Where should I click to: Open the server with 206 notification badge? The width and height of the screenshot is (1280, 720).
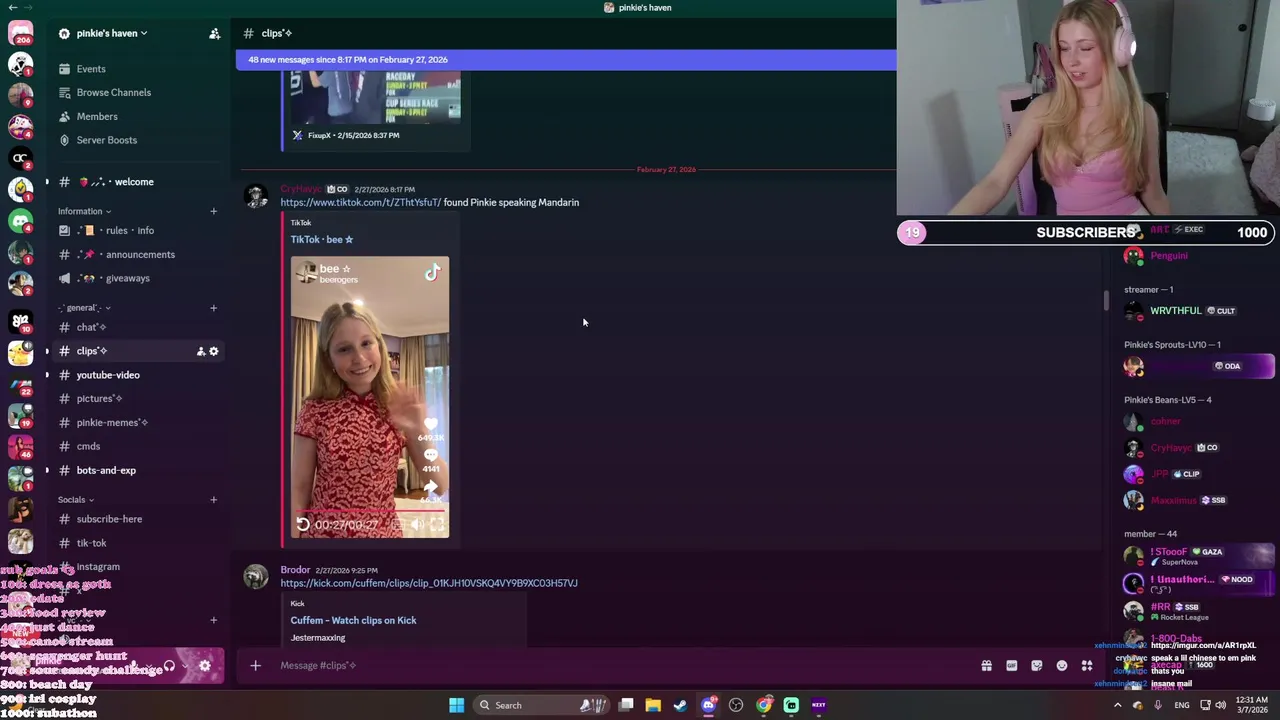pyautogui.click(x=21, y=33)
